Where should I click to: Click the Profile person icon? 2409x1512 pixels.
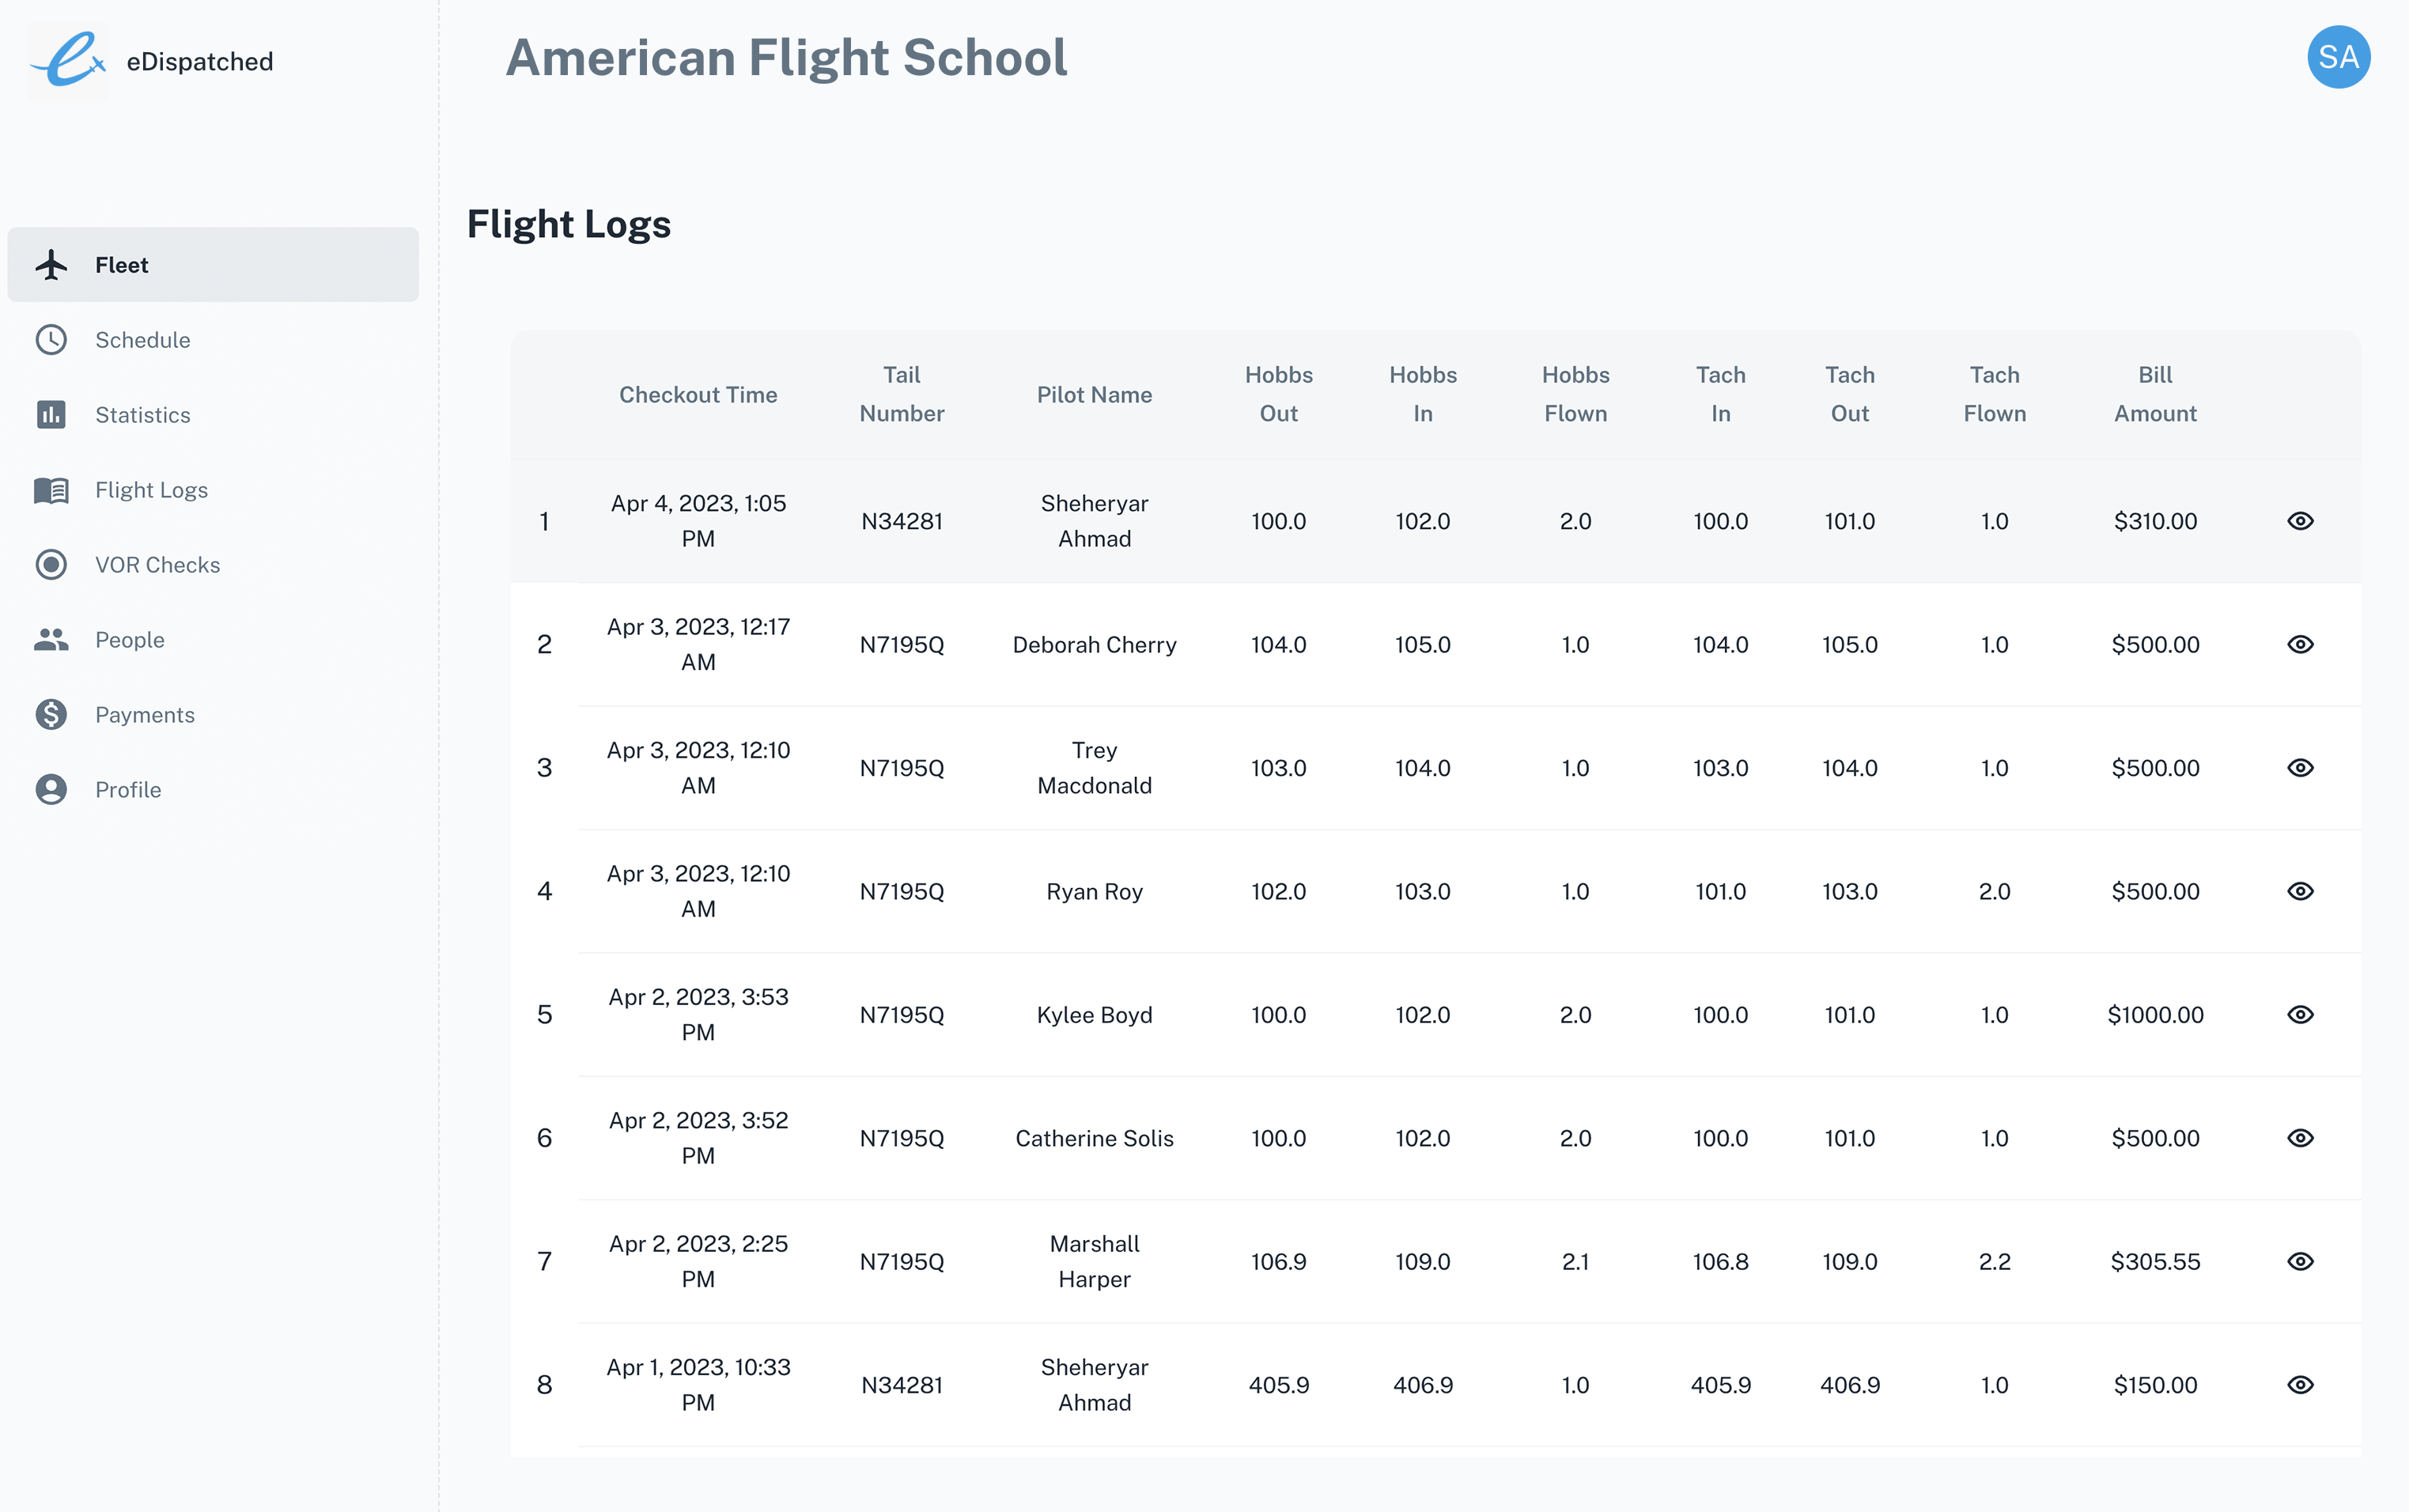(x=51, y=790)
